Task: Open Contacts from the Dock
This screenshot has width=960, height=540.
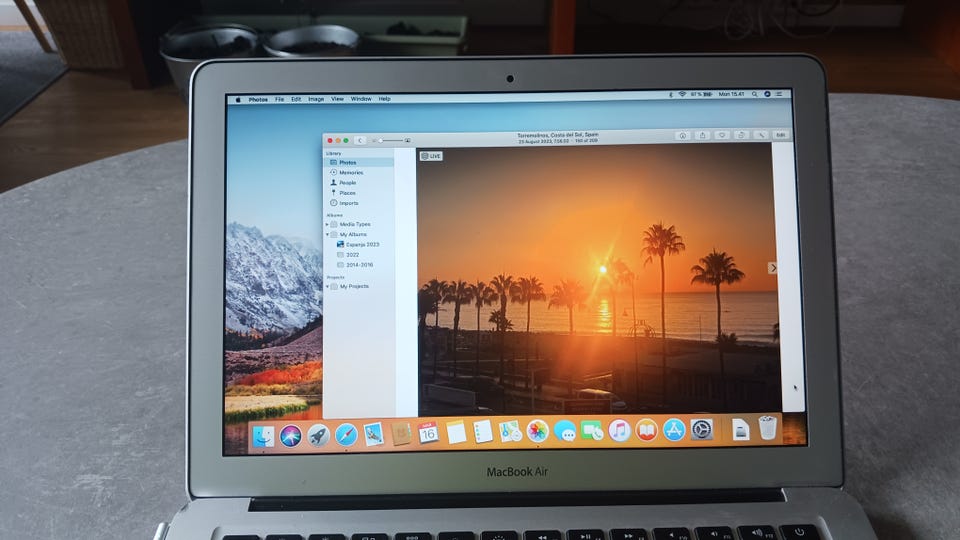Action: [x=401, y=434]
